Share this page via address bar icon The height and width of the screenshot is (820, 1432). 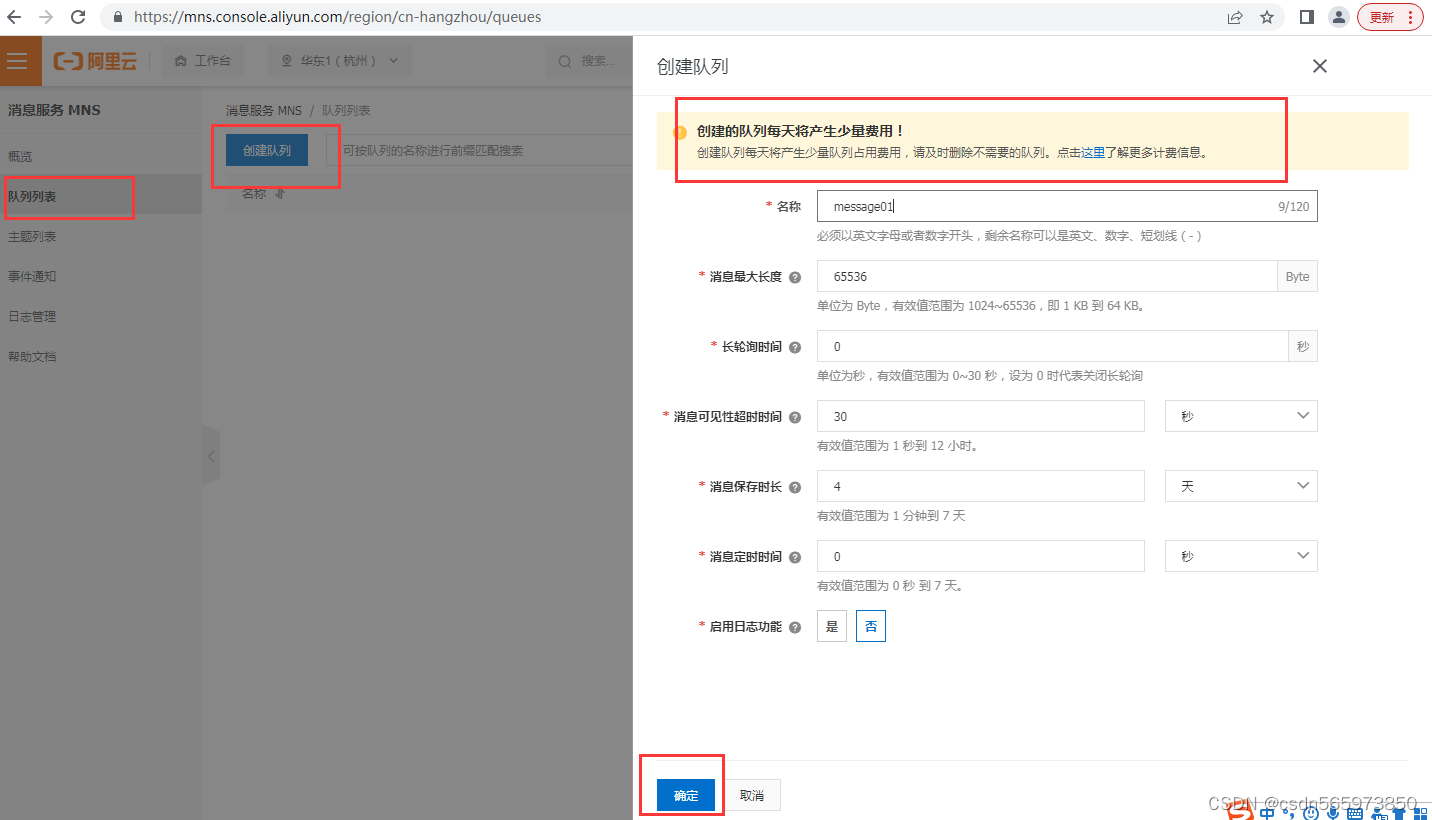(1236, 17)
